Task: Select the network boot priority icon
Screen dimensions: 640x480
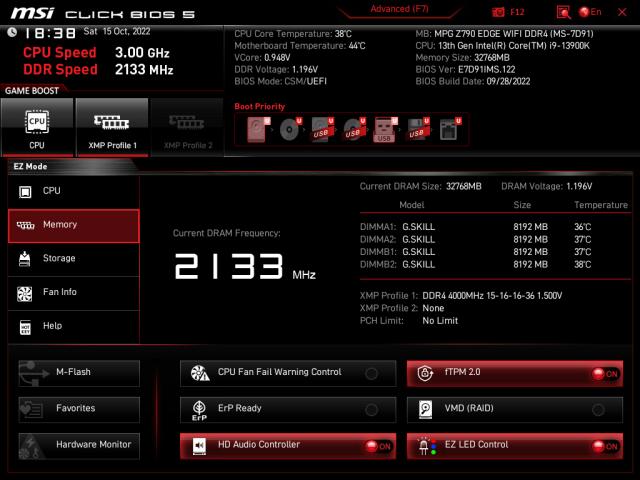Action: pyautogui.click(x=450, y=129)
